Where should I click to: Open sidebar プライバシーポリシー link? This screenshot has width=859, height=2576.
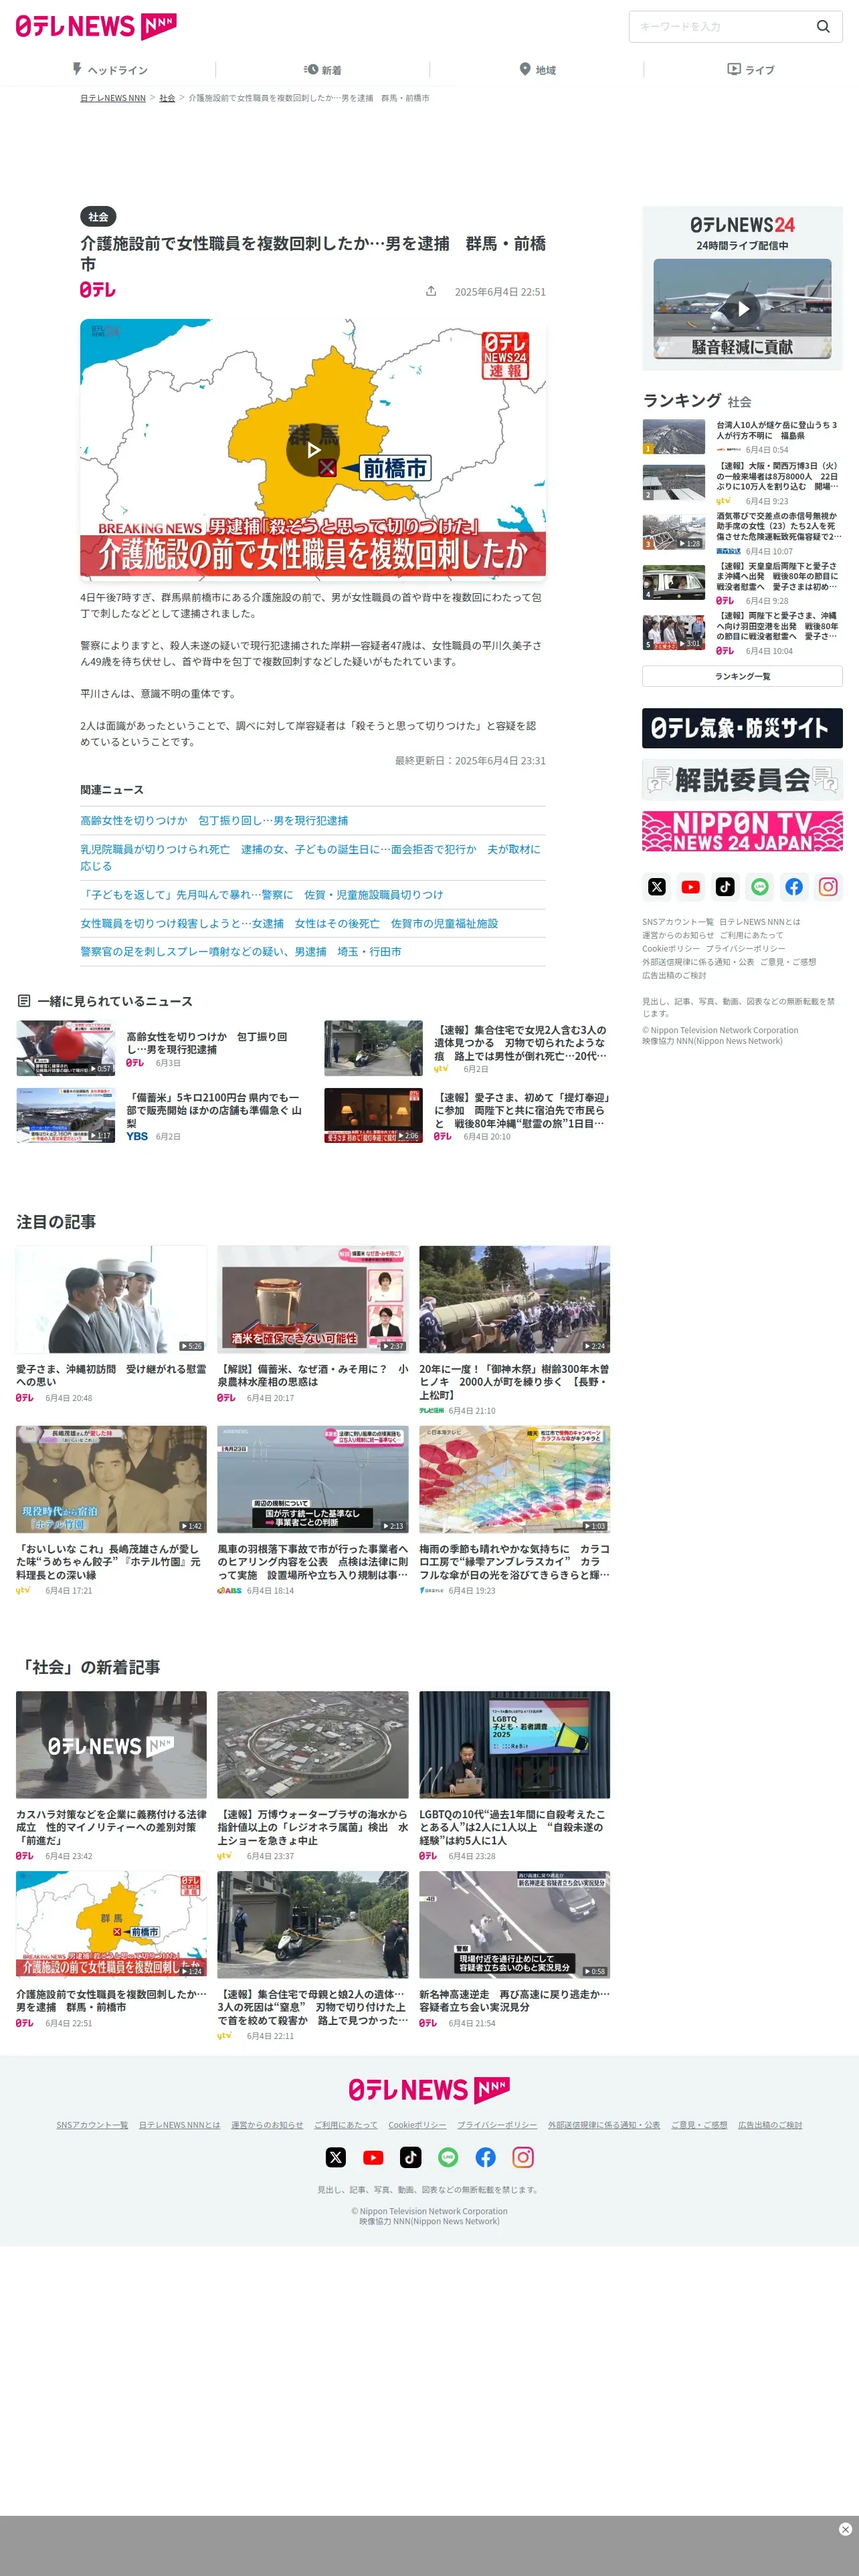(x=745, y=948)
